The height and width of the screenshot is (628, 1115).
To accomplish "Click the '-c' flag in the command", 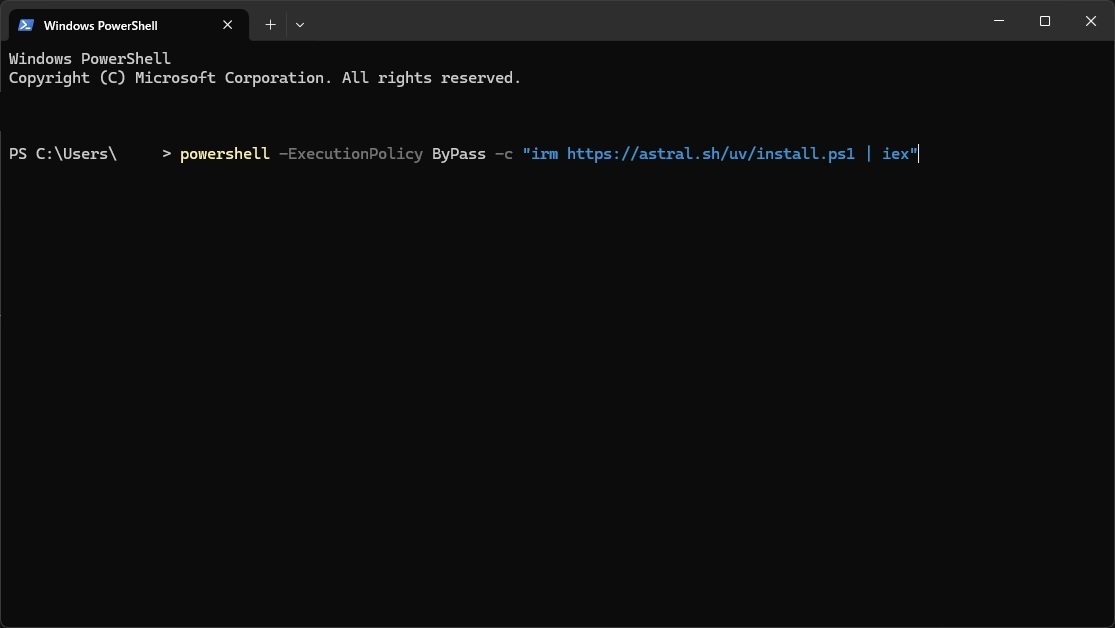I will coord(503,154).
